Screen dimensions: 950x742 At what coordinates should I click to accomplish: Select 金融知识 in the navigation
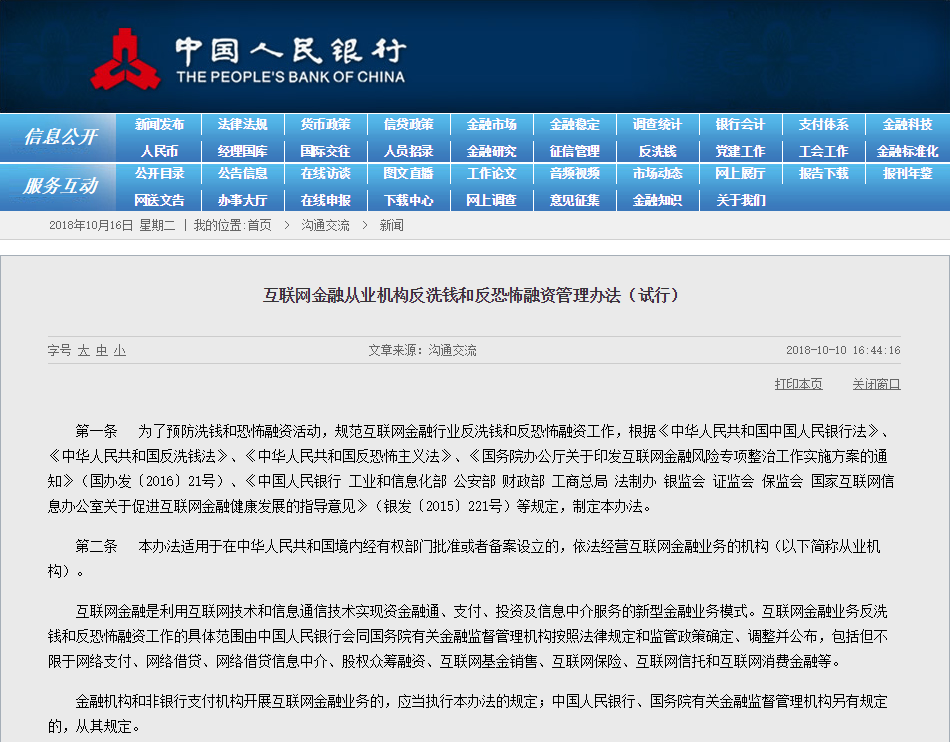pos(657,200)
